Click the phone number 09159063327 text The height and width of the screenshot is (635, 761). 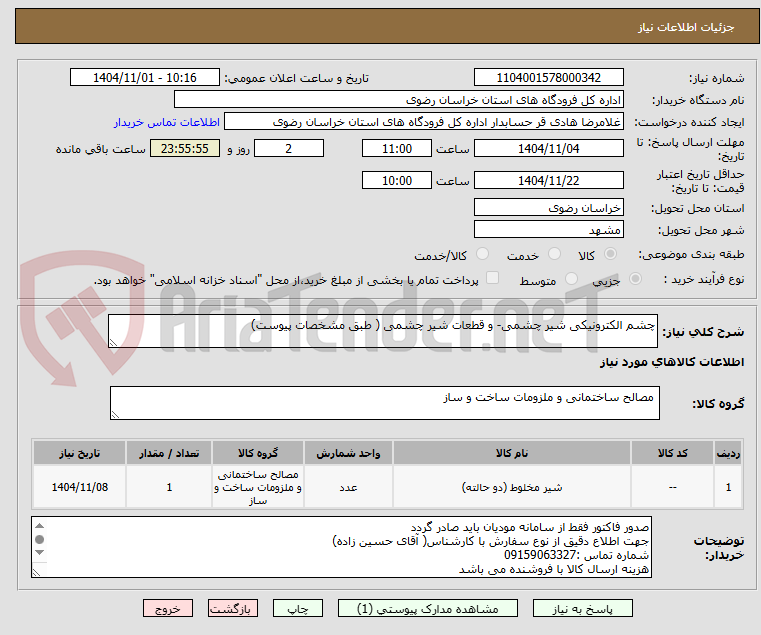(x=540, y=555)
